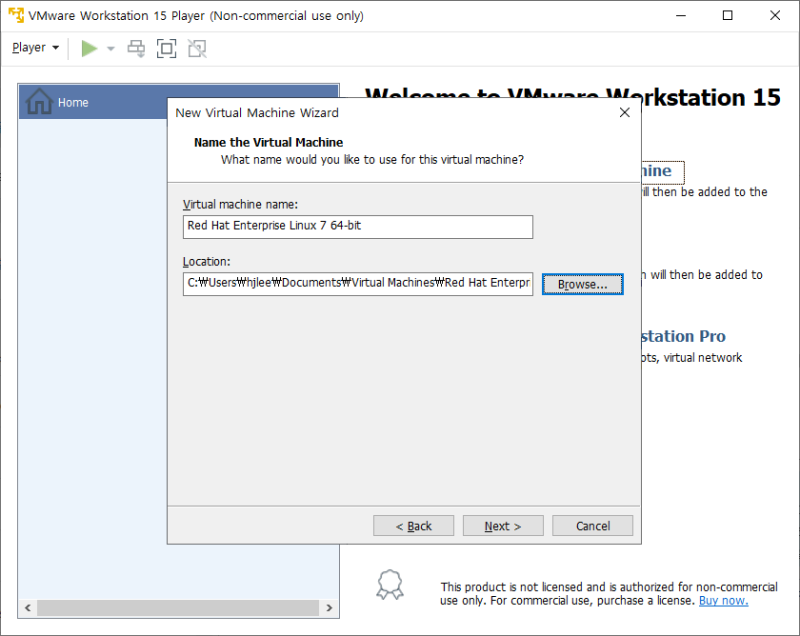
Task: Click the Back button in the wizard
Action: 413,525
